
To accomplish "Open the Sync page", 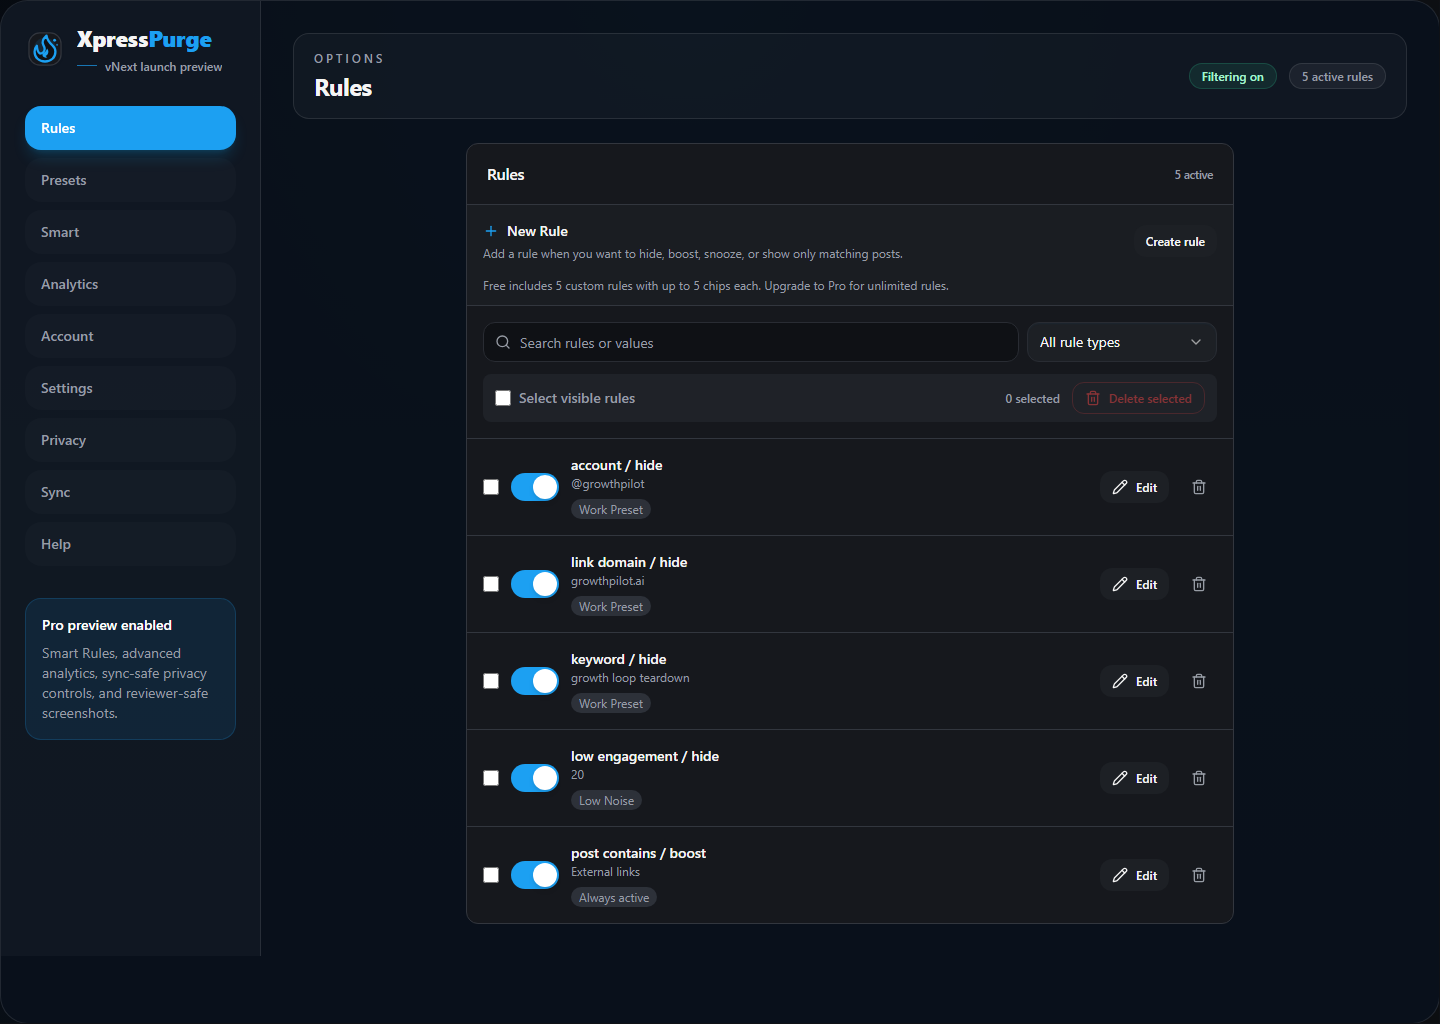I will coord(130,492).
